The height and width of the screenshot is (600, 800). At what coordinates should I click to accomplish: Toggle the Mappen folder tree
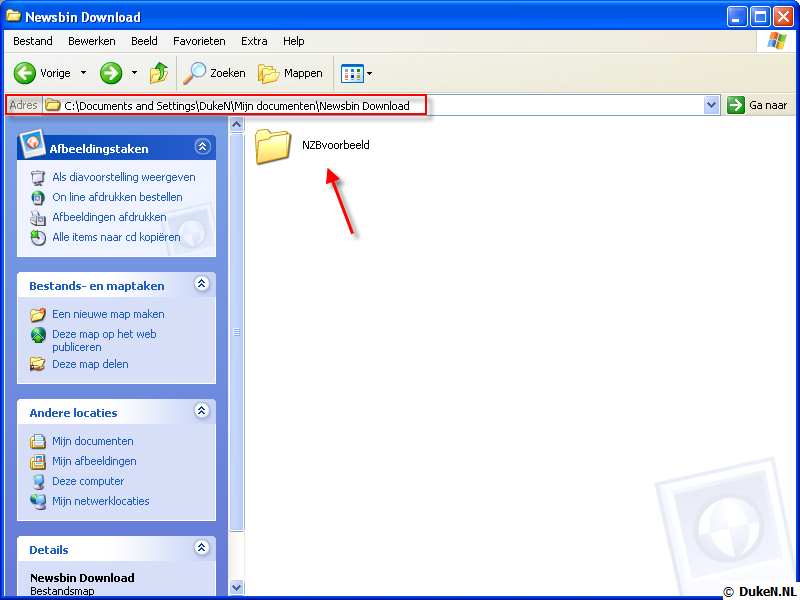click(290, 73)
